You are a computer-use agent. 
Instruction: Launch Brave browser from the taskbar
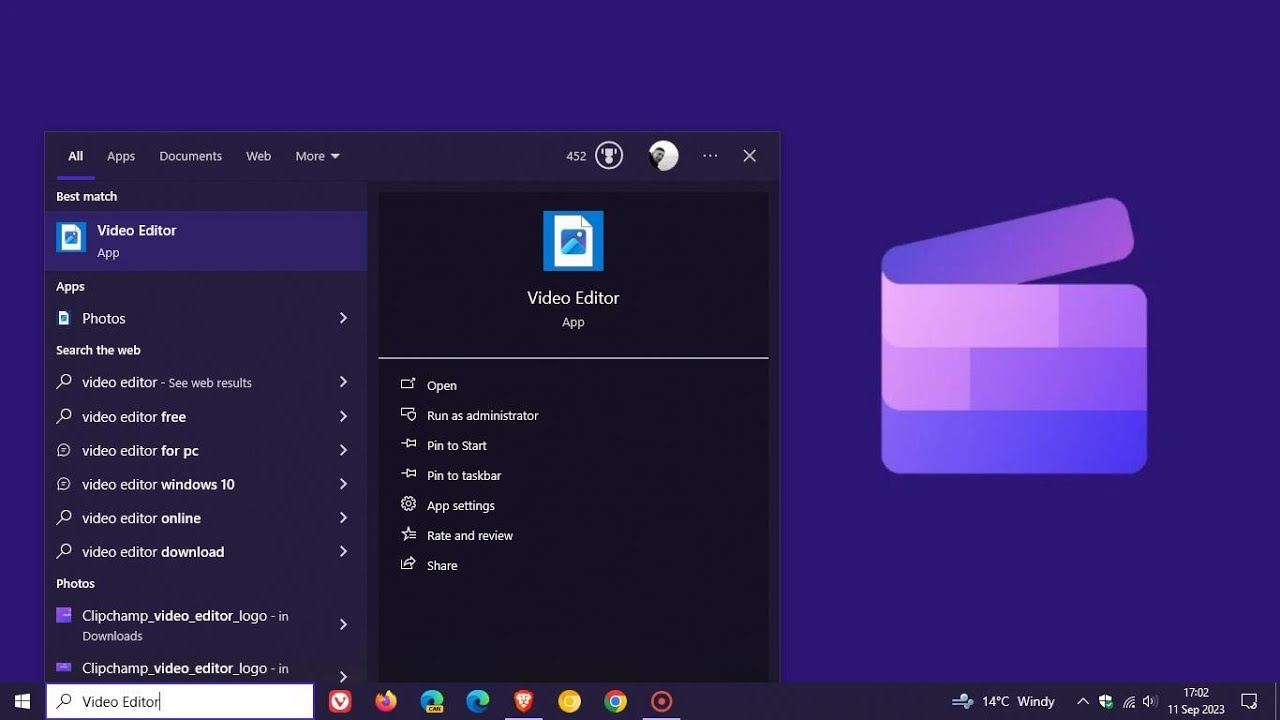pos(524,701)
